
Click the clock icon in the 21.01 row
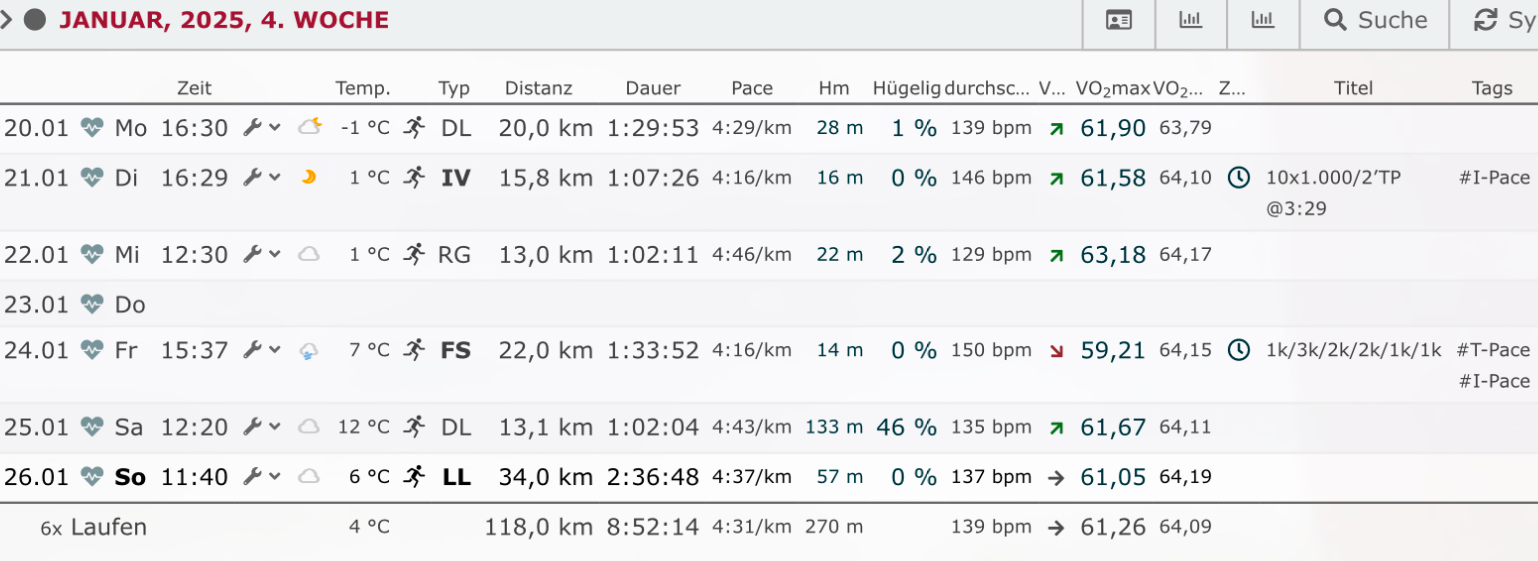[1238, 178]
